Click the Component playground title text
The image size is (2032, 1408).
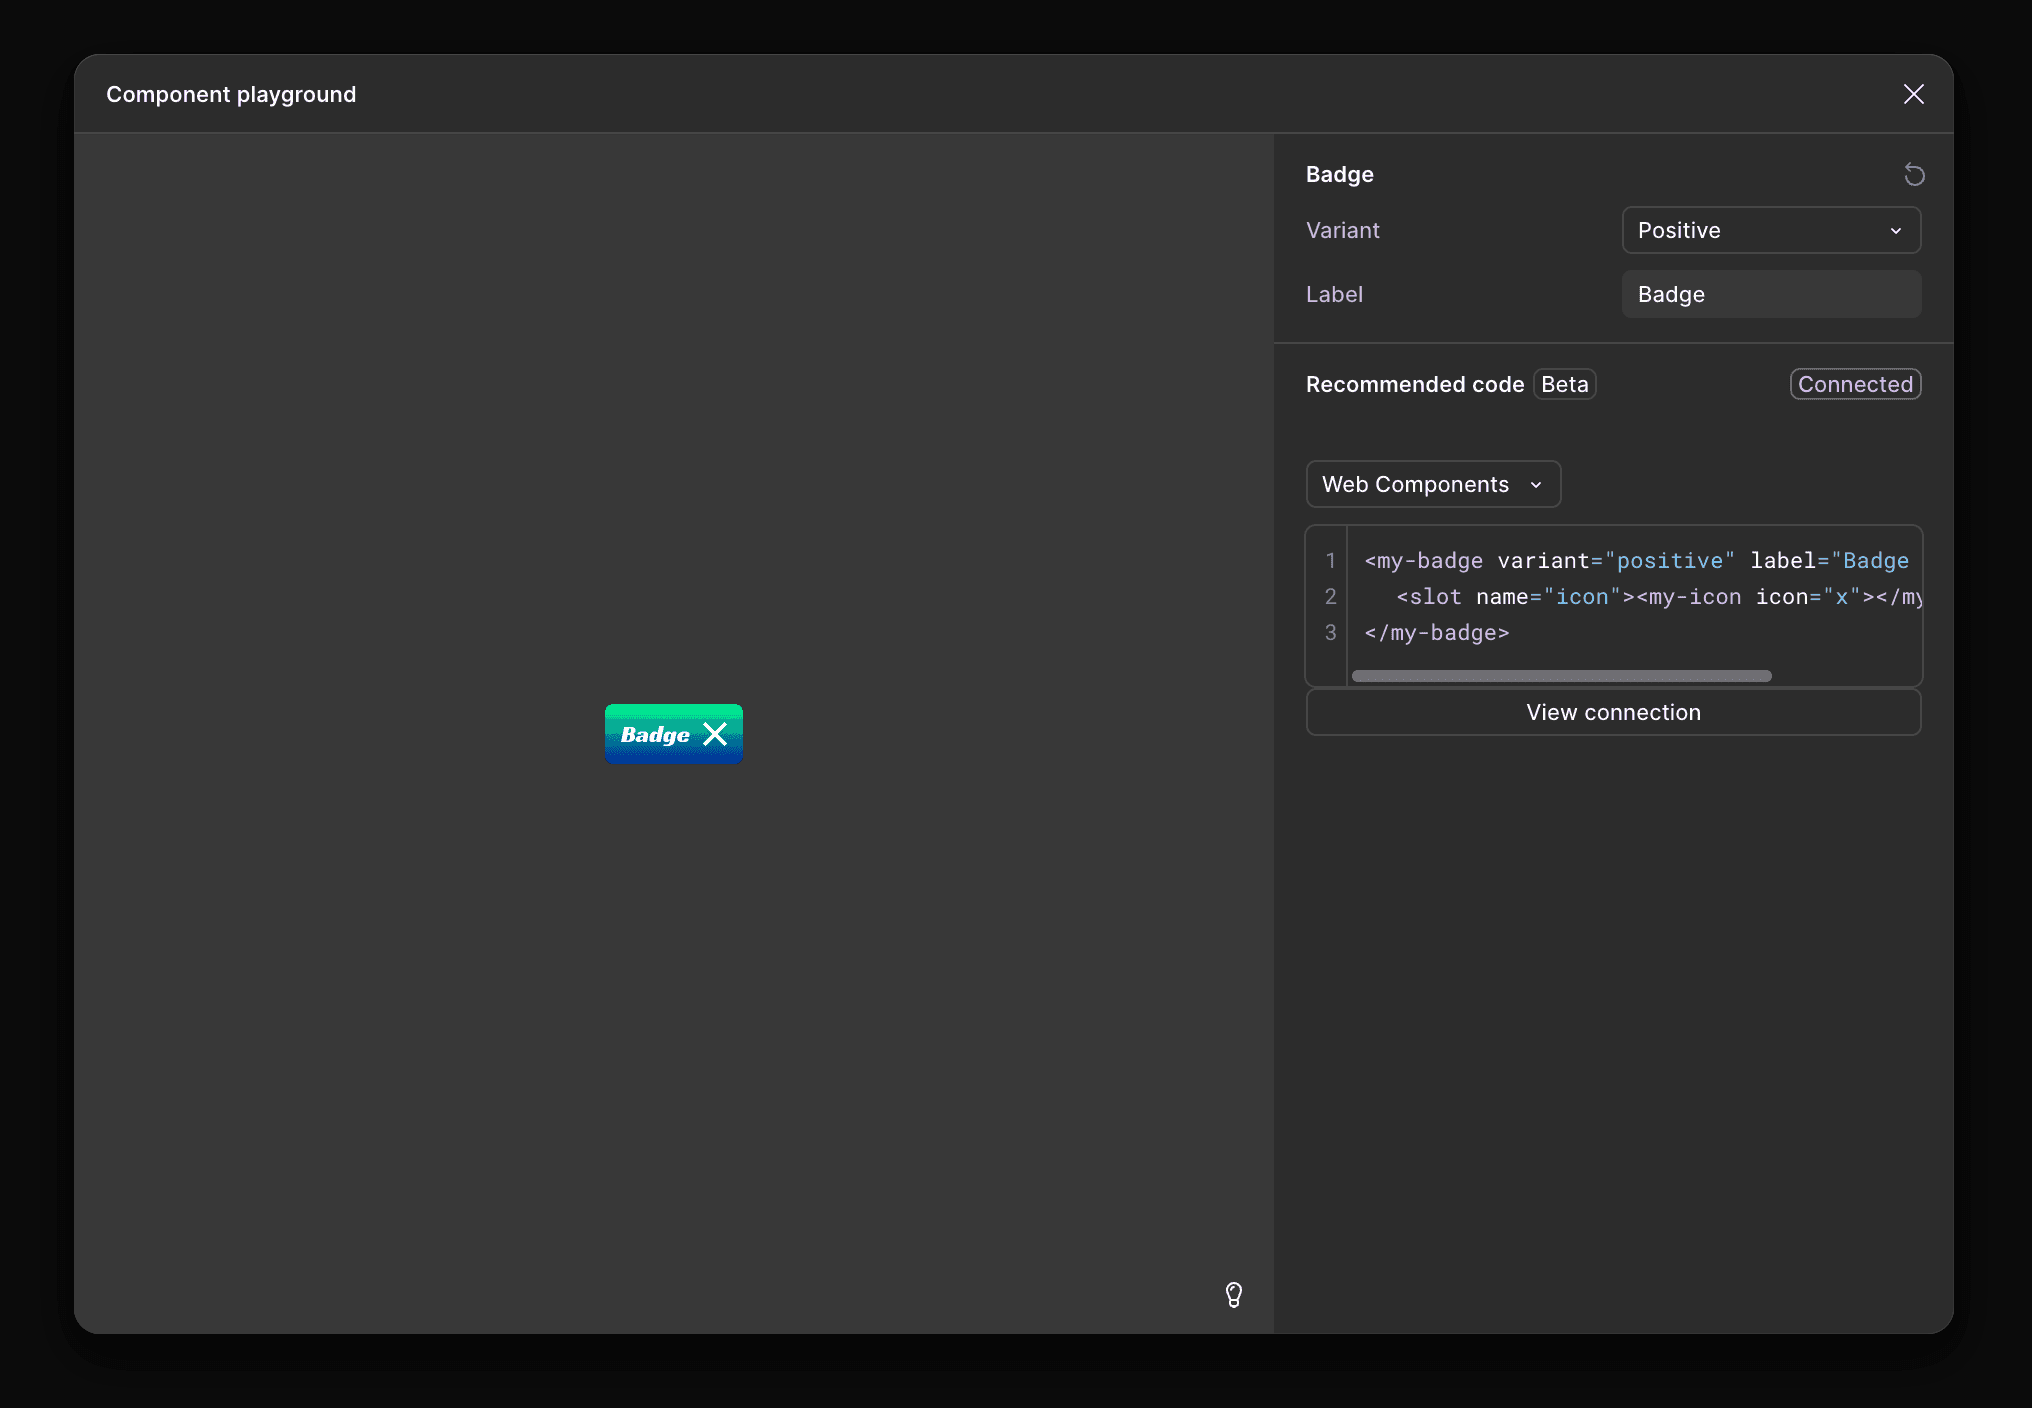(x=231, y=94)
